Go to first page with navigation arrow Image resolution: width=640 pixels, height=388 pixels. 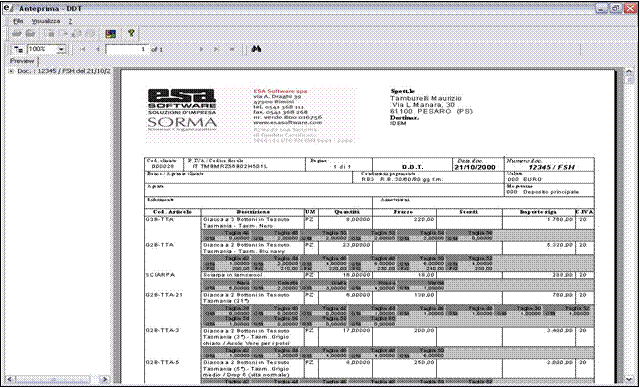[x=83, y=49]
